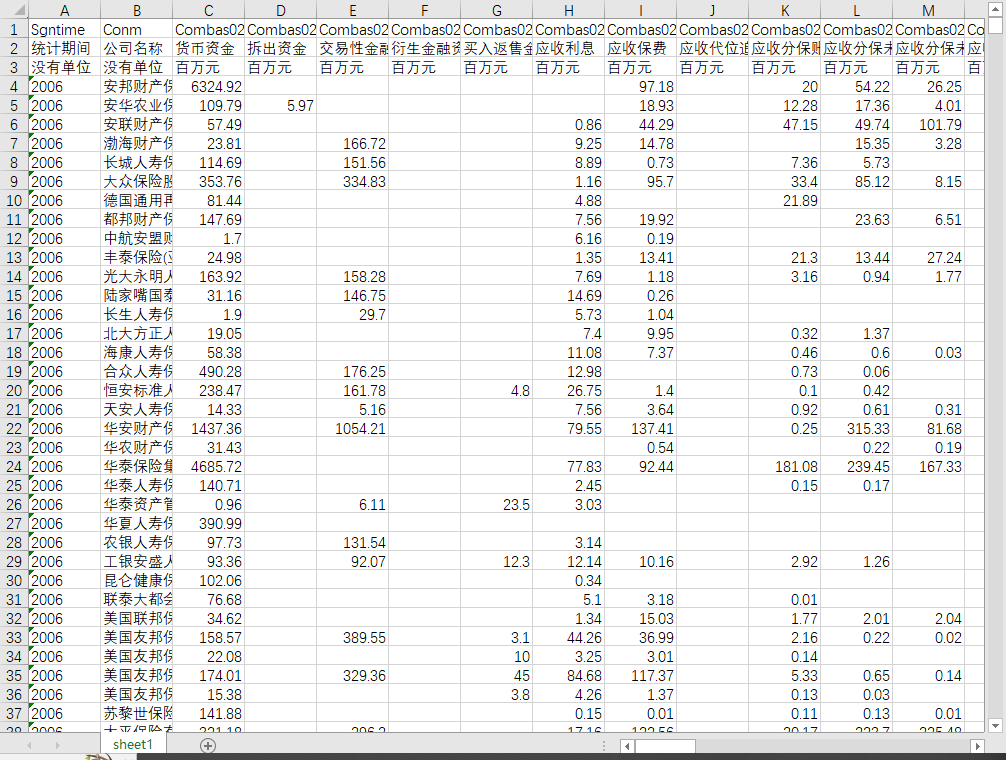Click the 苏黎世保险 company name cell
Screen dimensions: 1006x760
[137, 714]
